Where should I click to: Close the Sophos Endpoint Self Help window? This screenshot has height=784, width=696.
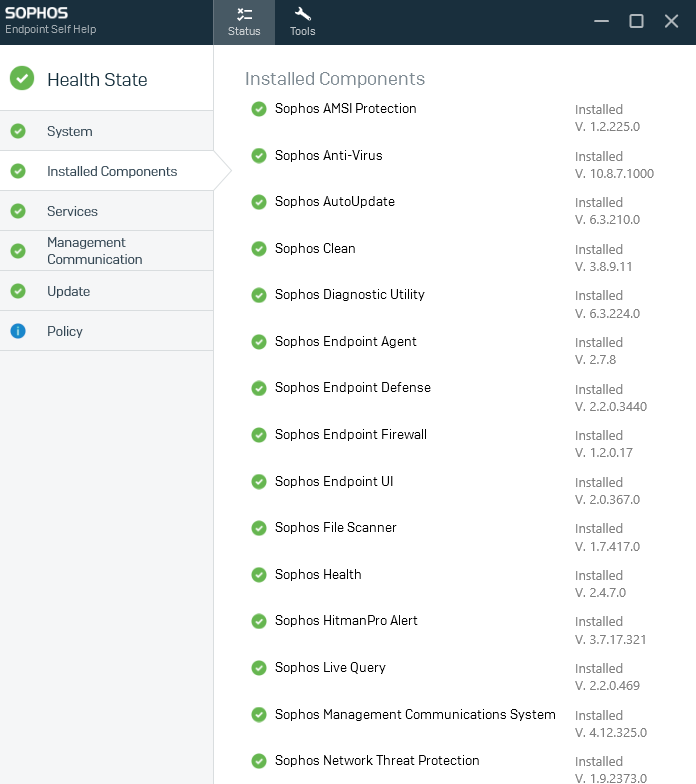coord(671,21)
